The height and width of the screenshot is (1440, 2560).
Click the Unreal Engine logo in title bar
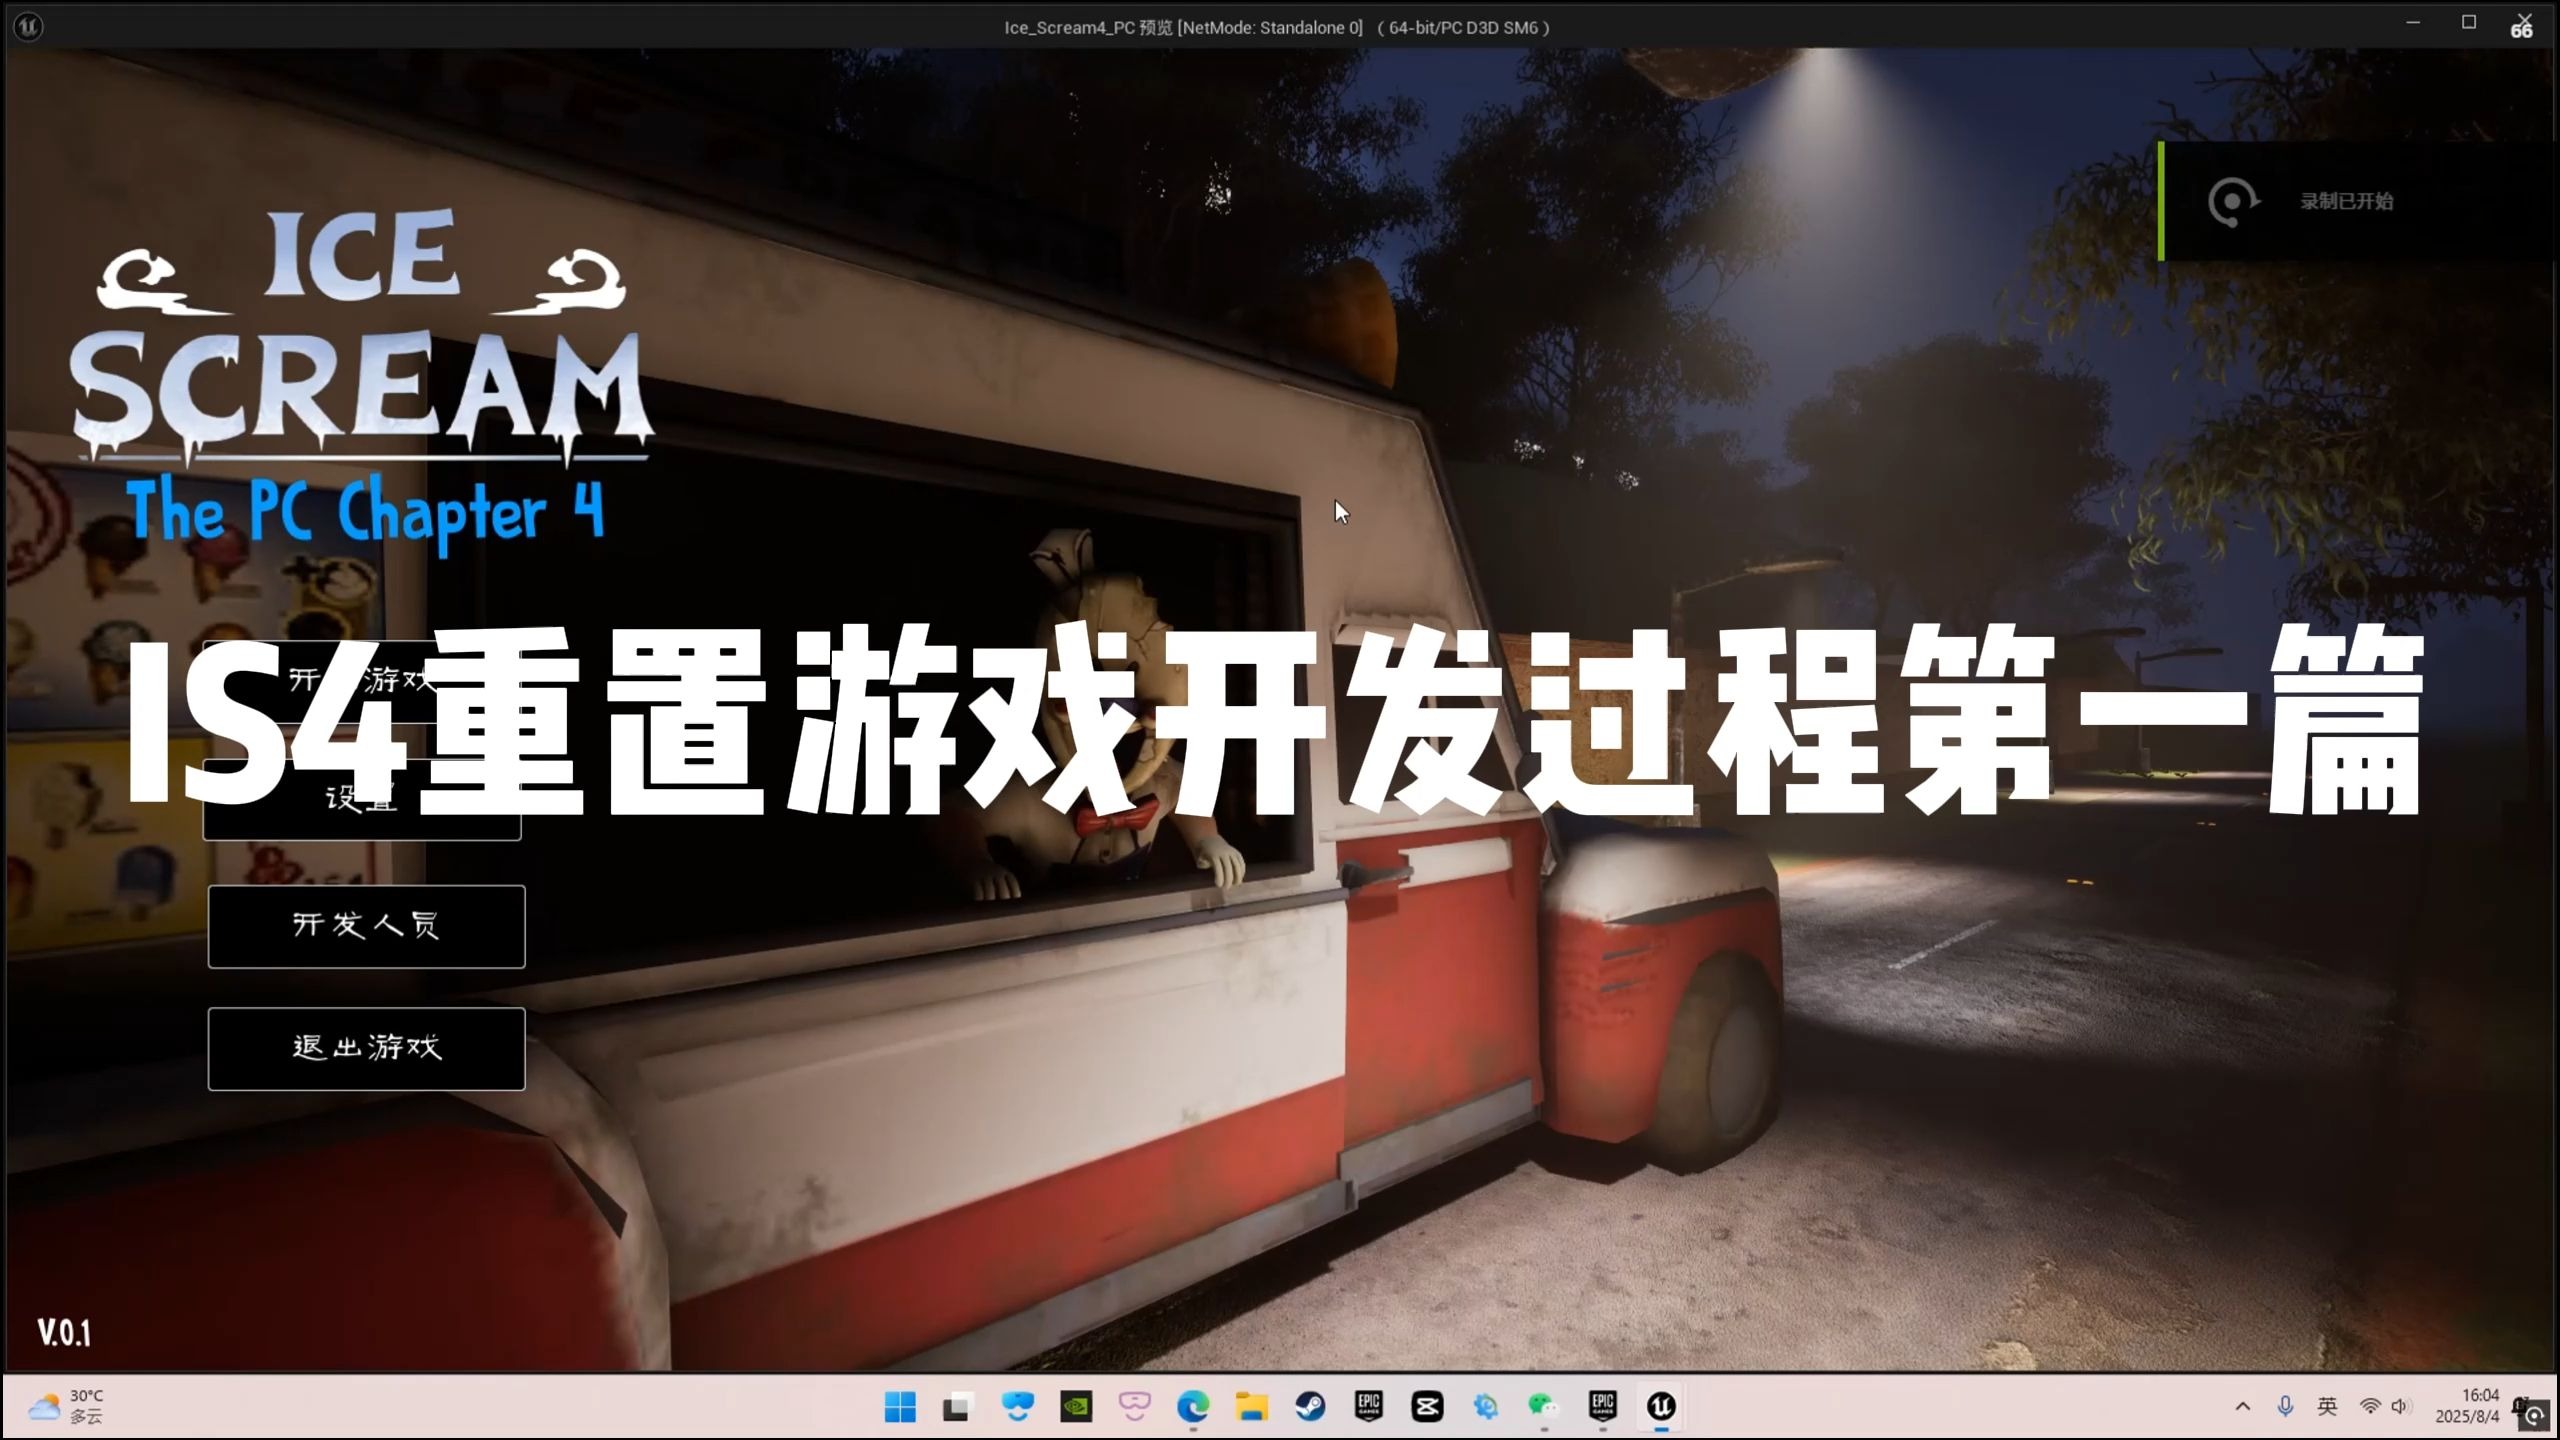pos(28,27)
